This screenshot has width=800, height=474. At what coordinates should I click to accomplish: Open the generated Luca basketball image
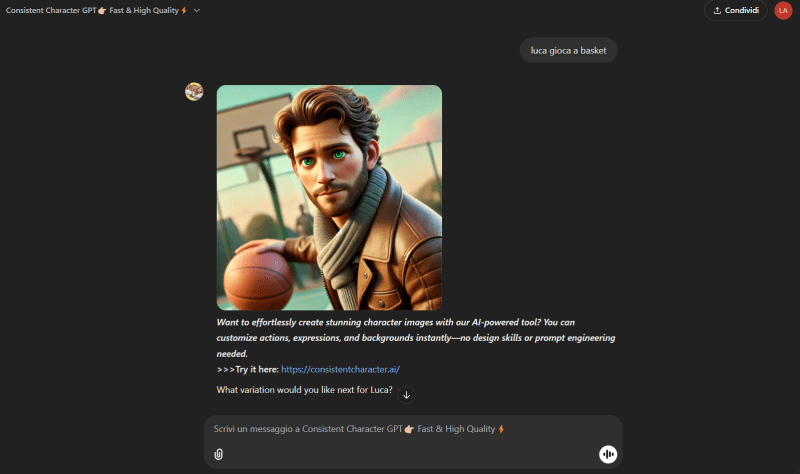tap(329, 197)
